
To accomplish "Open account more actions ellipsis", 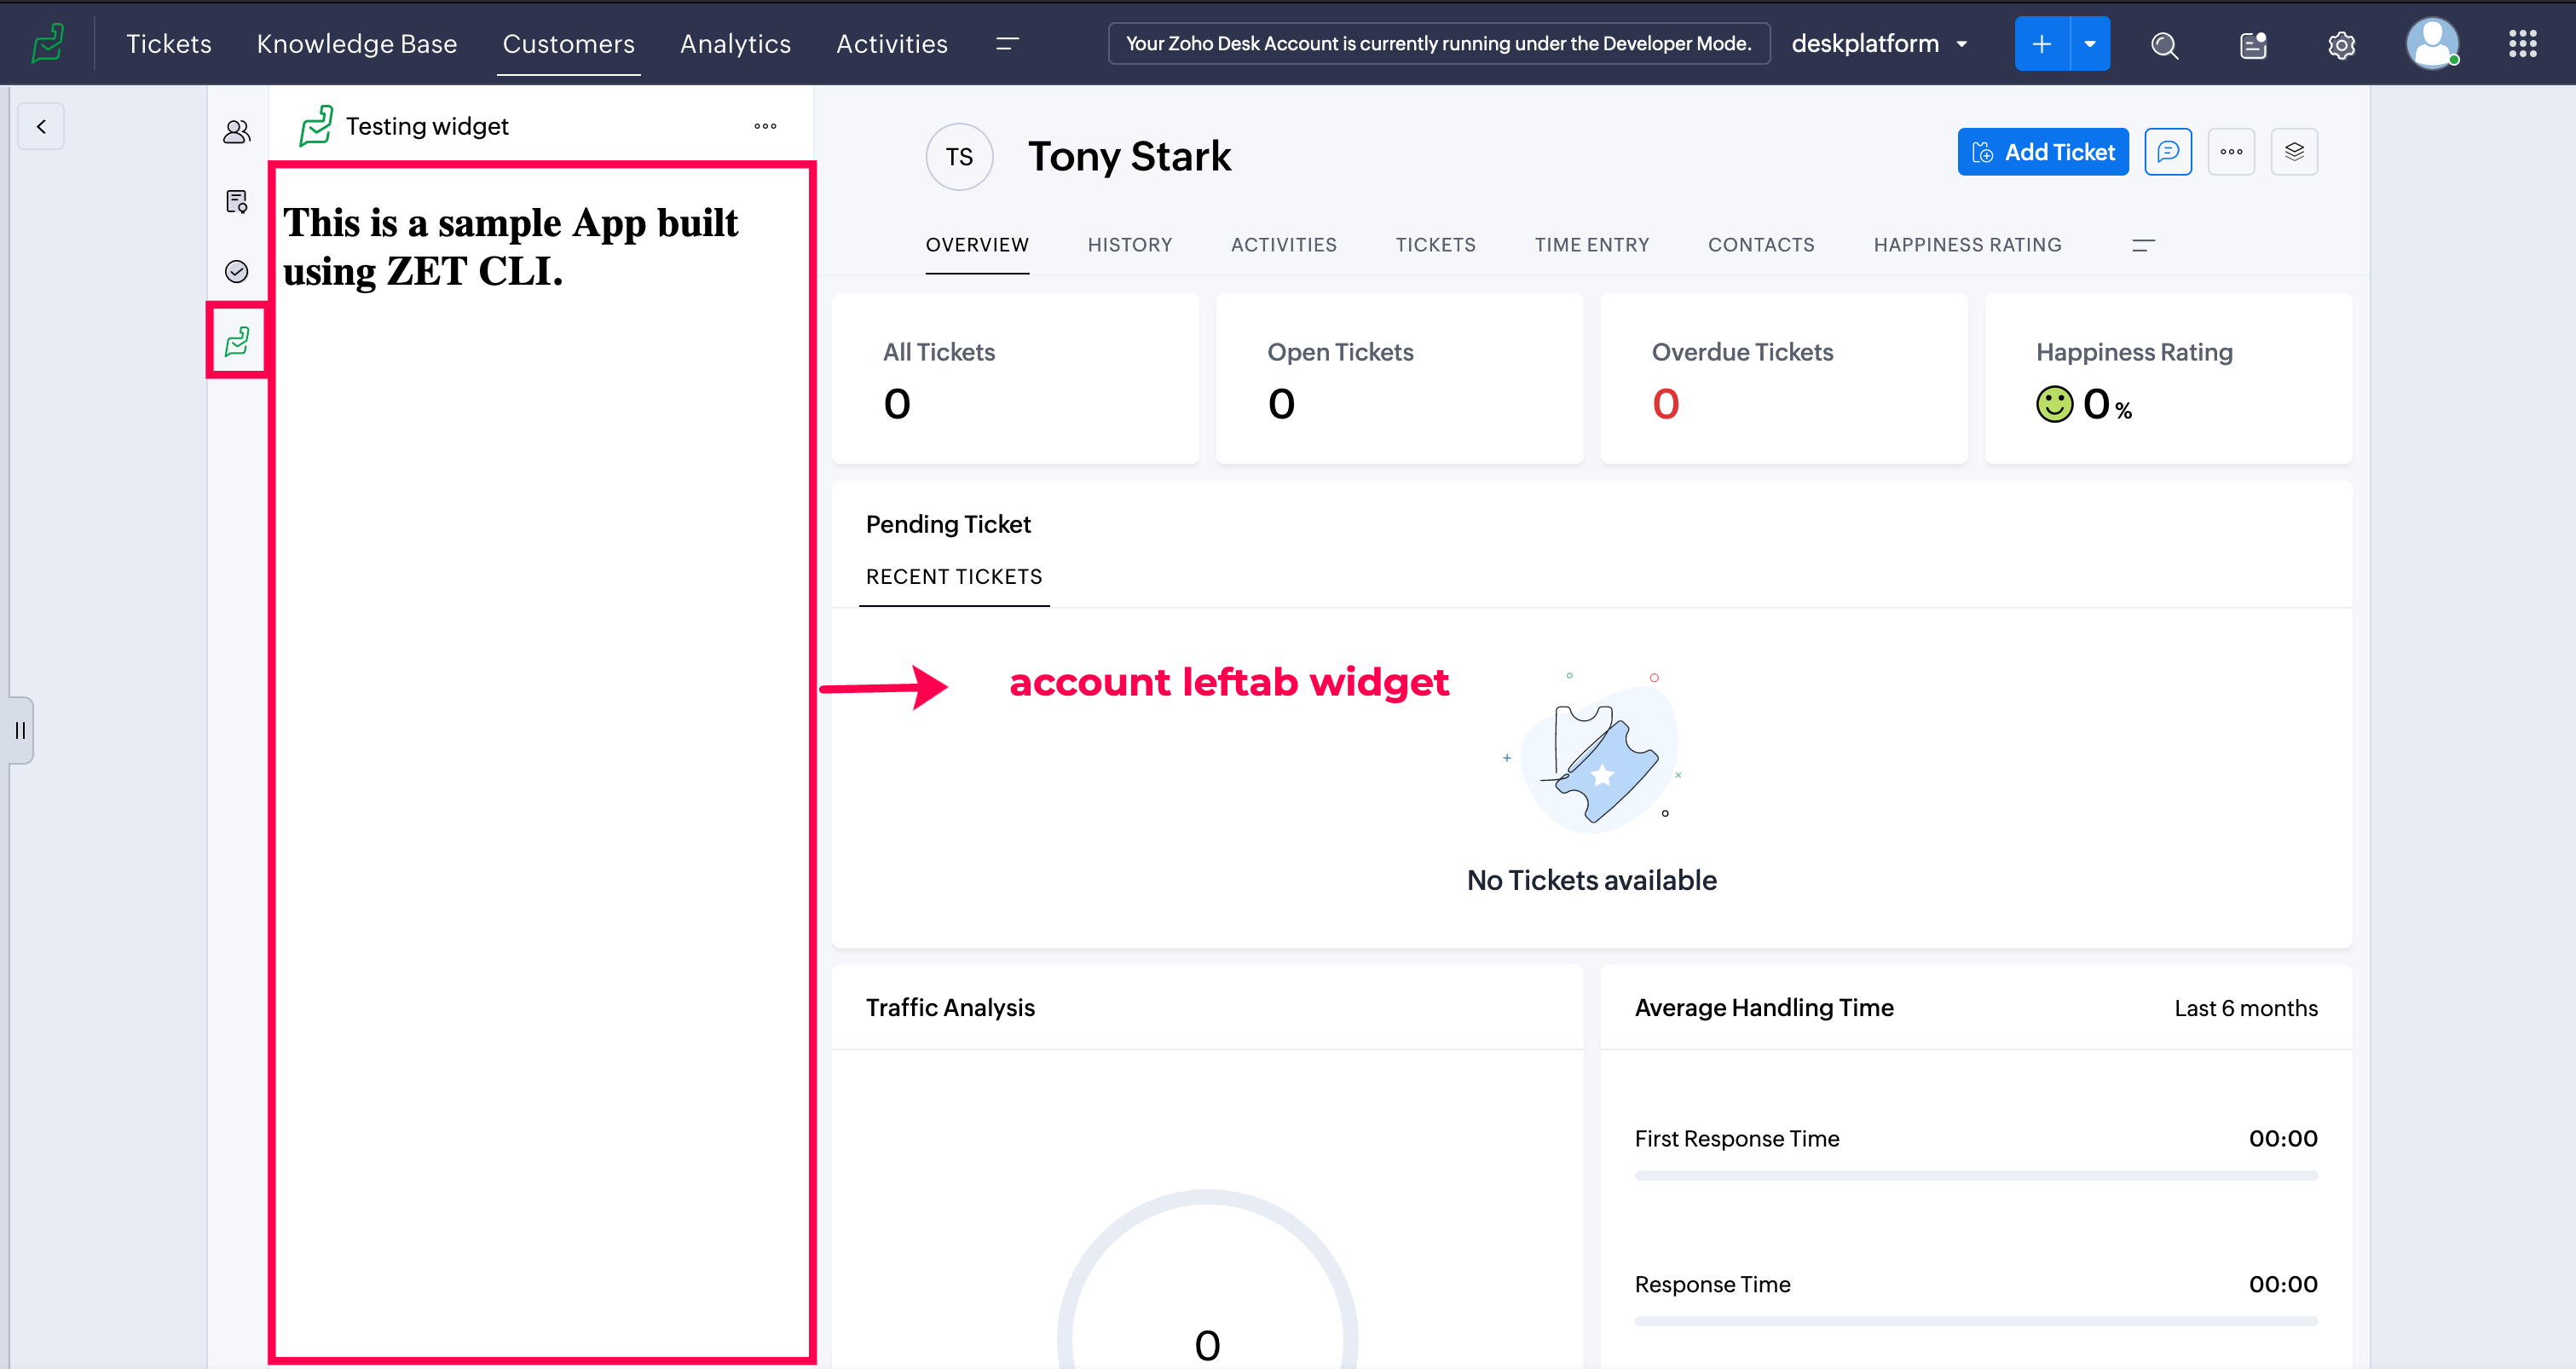I will 2231,152.
